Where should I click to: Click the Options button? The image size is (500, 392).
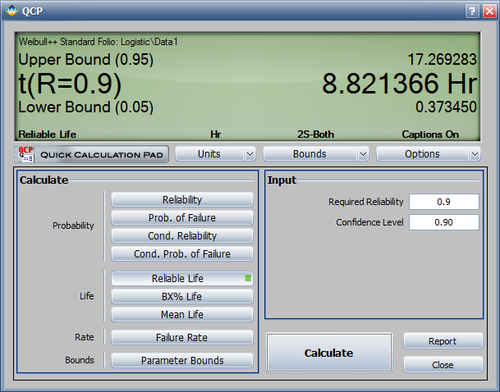point(422,154)
